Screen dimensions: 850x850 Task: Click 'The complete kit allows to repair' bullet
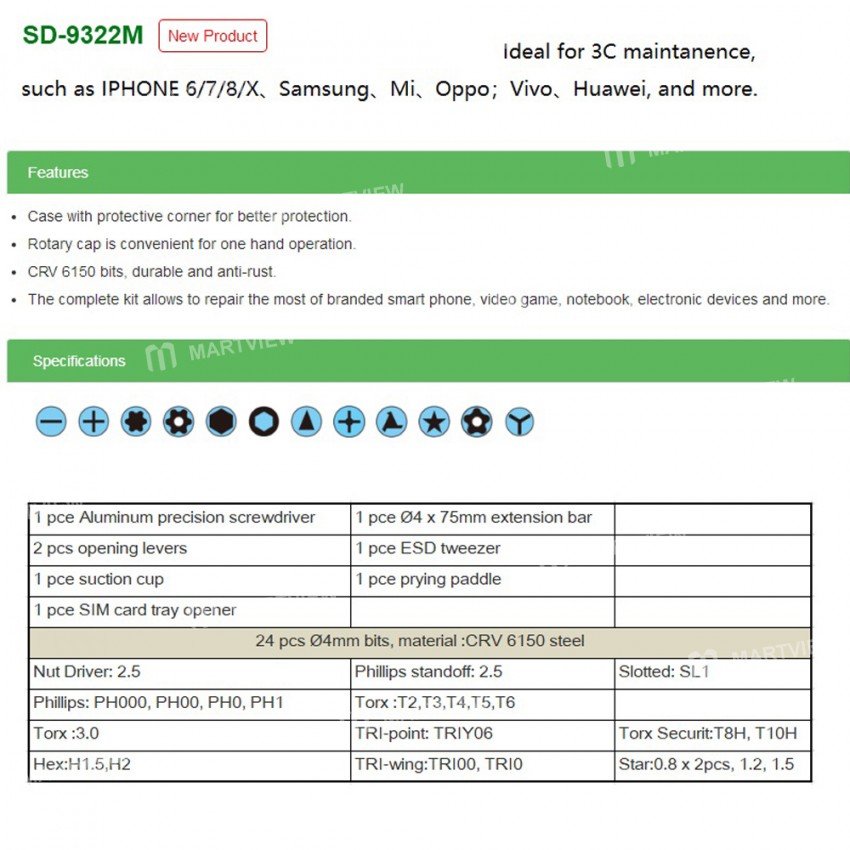[x=429, y=299]
